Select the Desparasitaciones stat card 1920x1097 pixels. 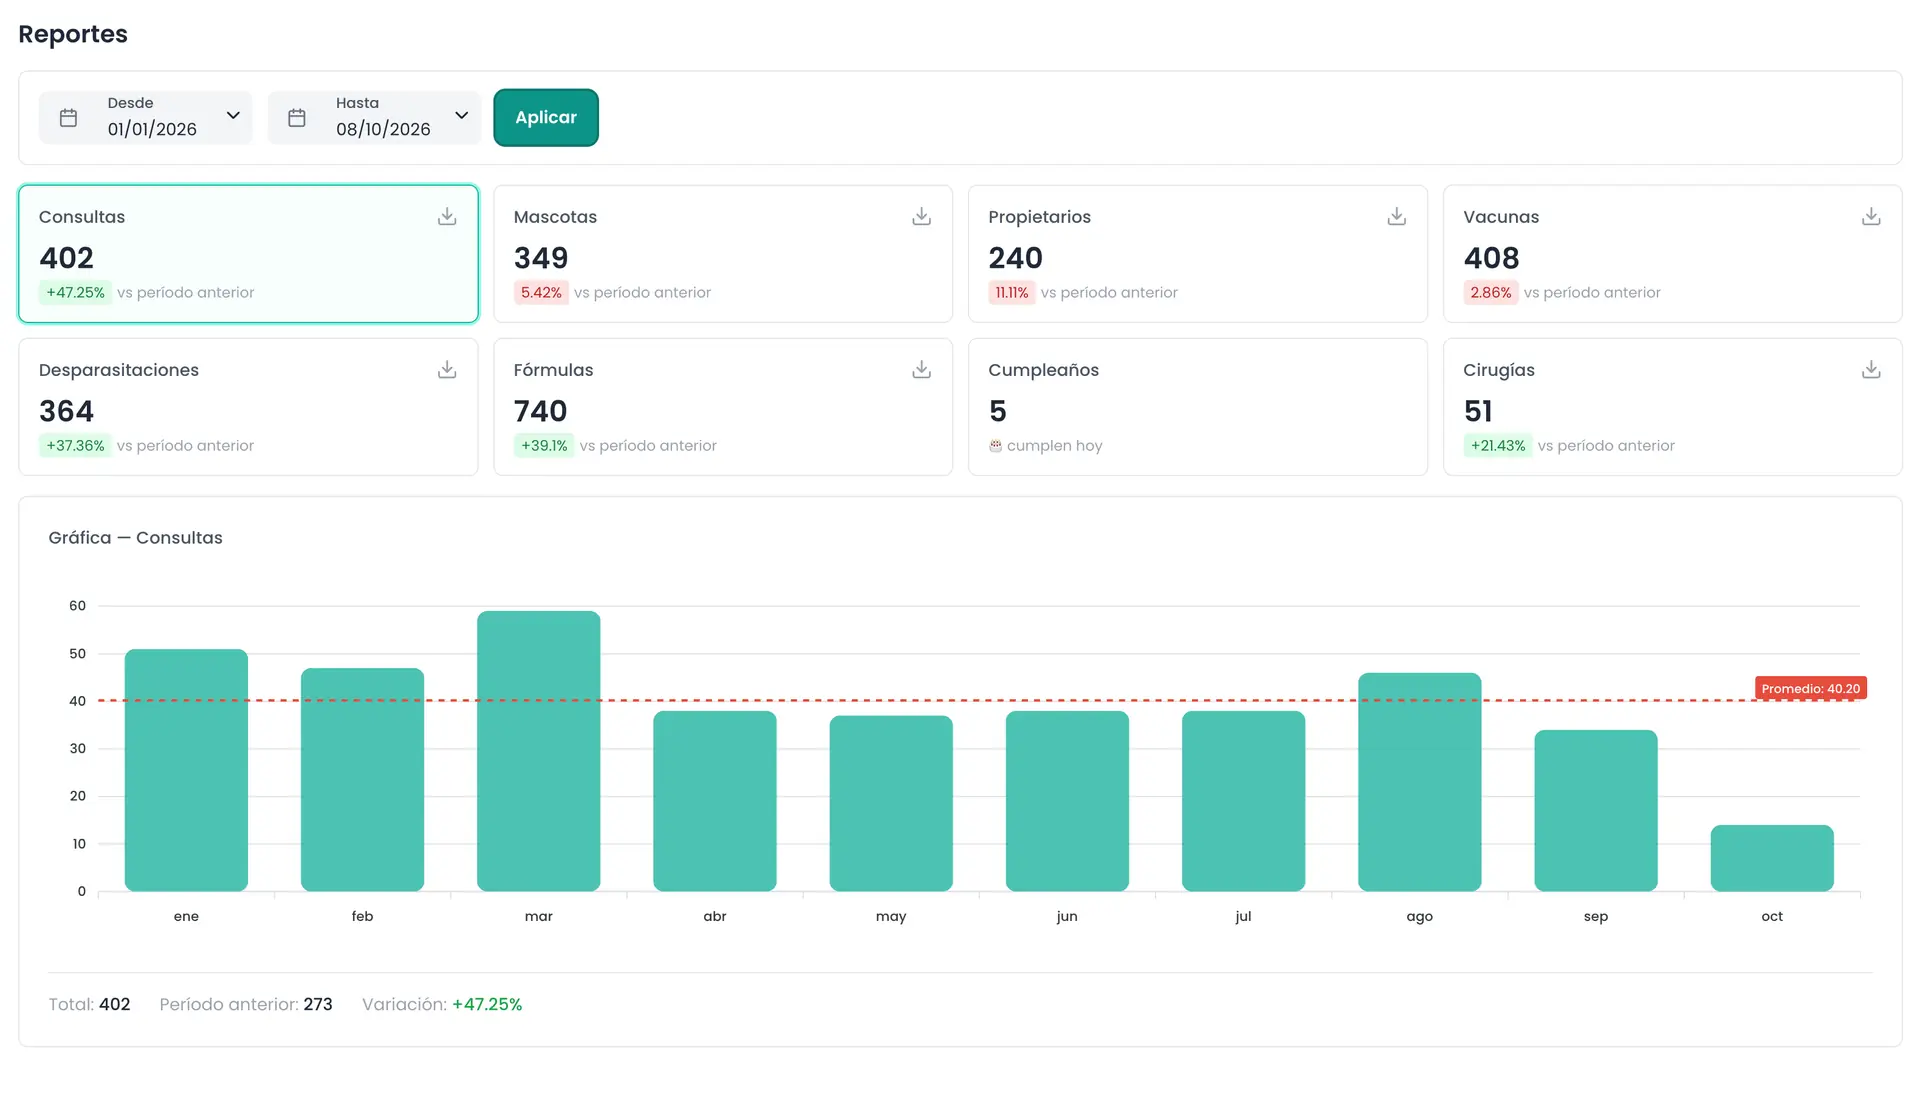[x=248, y=407]
